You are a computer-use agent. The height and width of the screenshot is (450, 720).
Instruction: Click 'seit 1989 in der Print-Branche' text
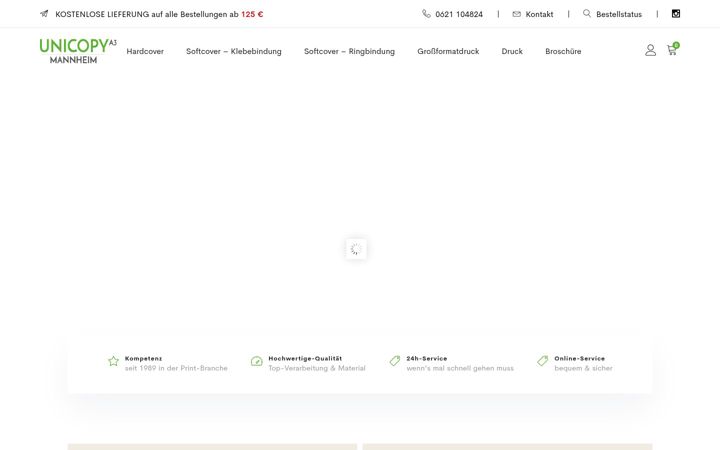176,368
